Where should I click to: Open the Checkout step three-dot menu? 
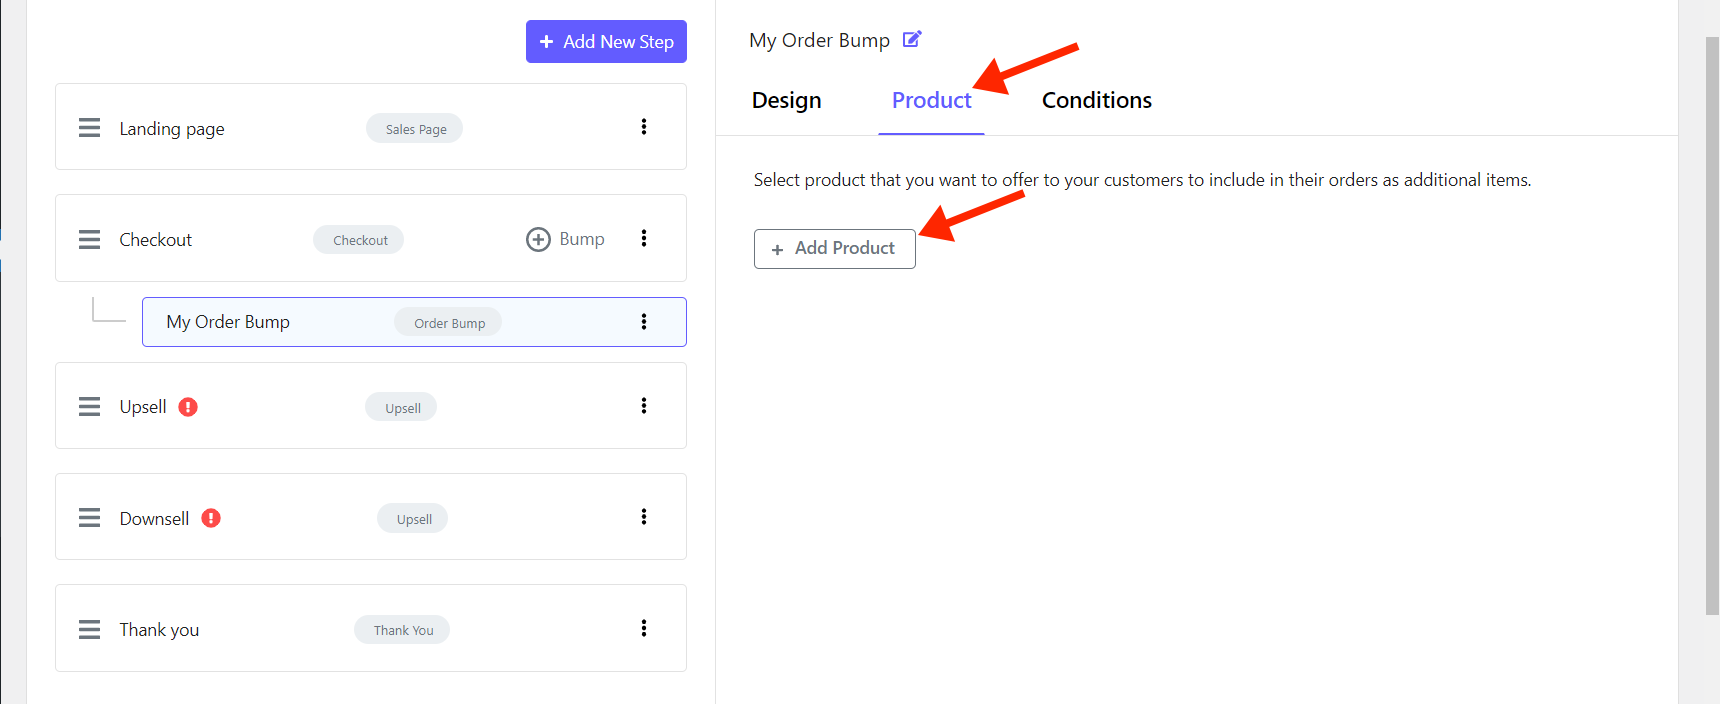point(644,238)
